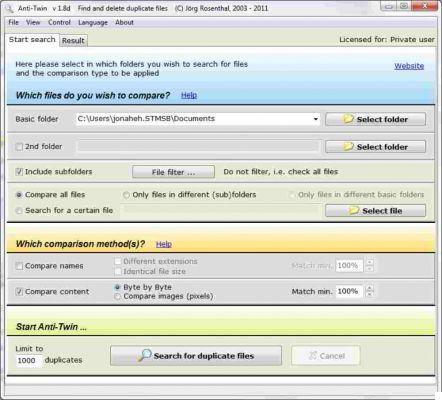
Task: Open the Website link
Action: coord(409,66)
